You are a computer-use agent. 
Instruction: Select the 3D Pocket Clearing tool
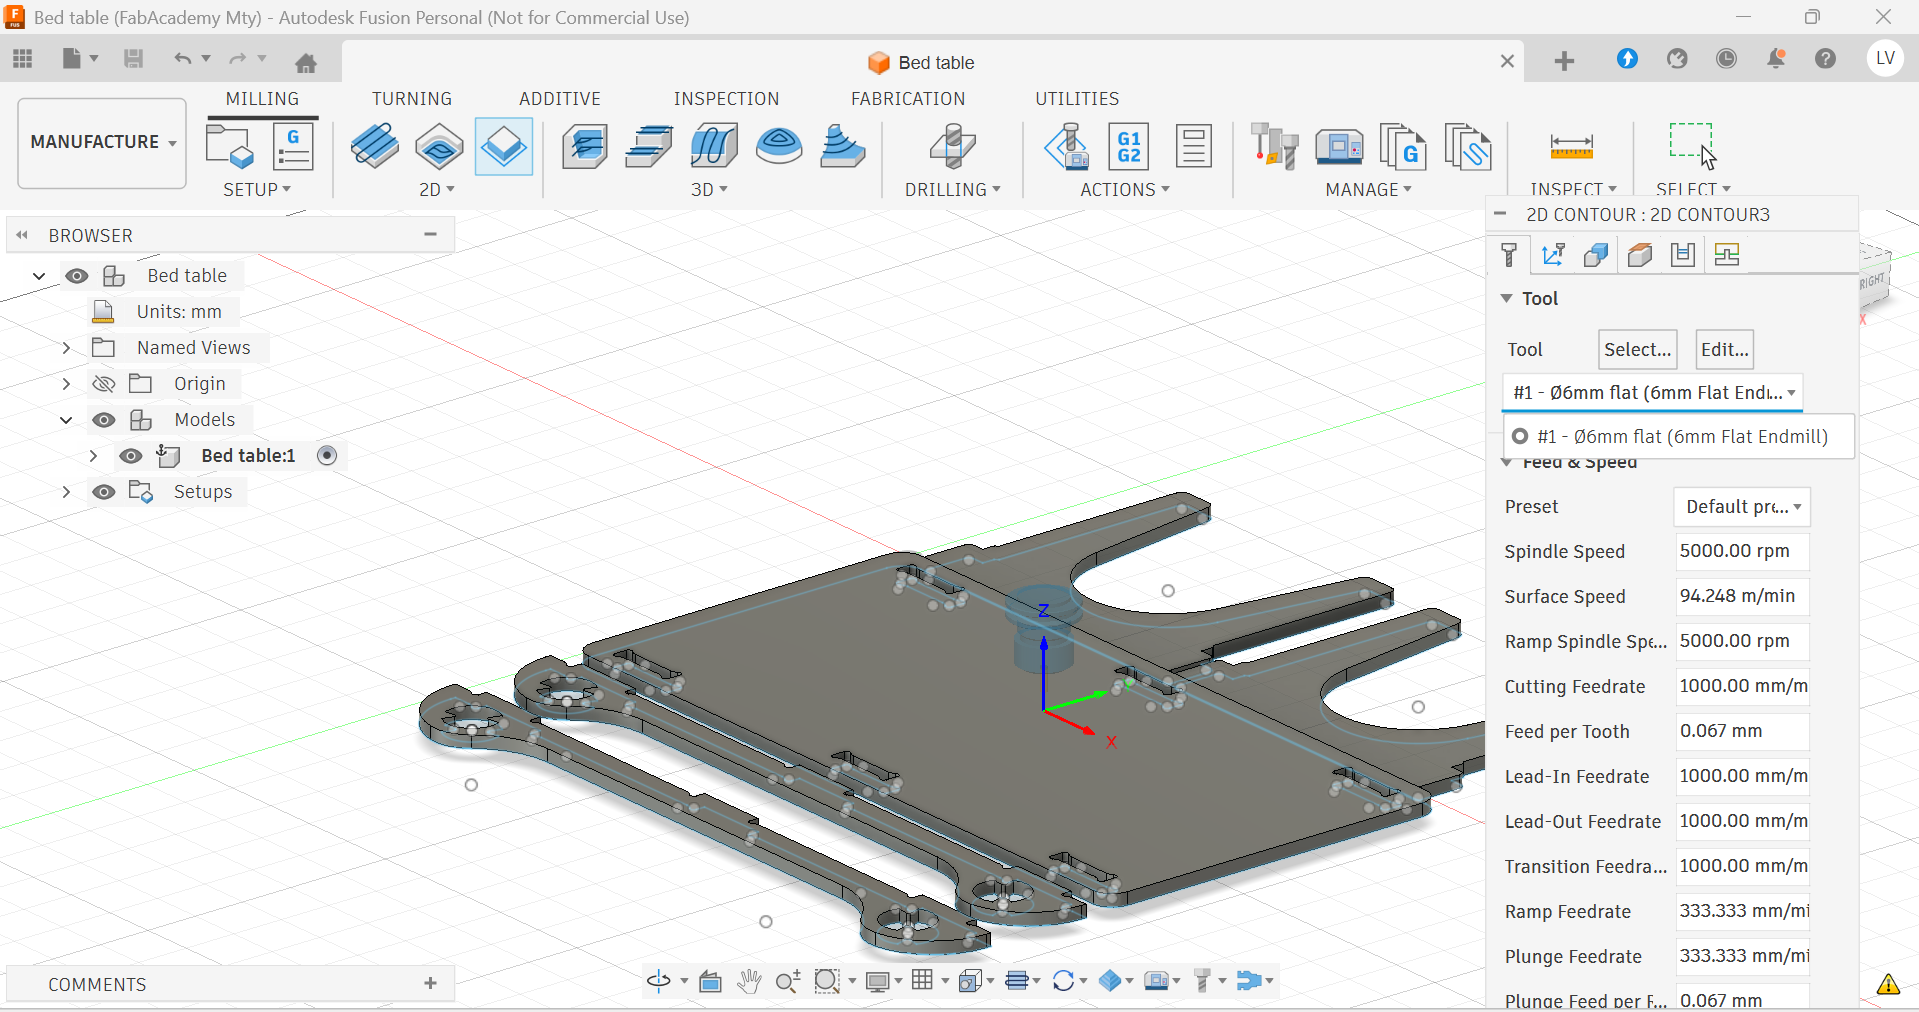point(649,146)
